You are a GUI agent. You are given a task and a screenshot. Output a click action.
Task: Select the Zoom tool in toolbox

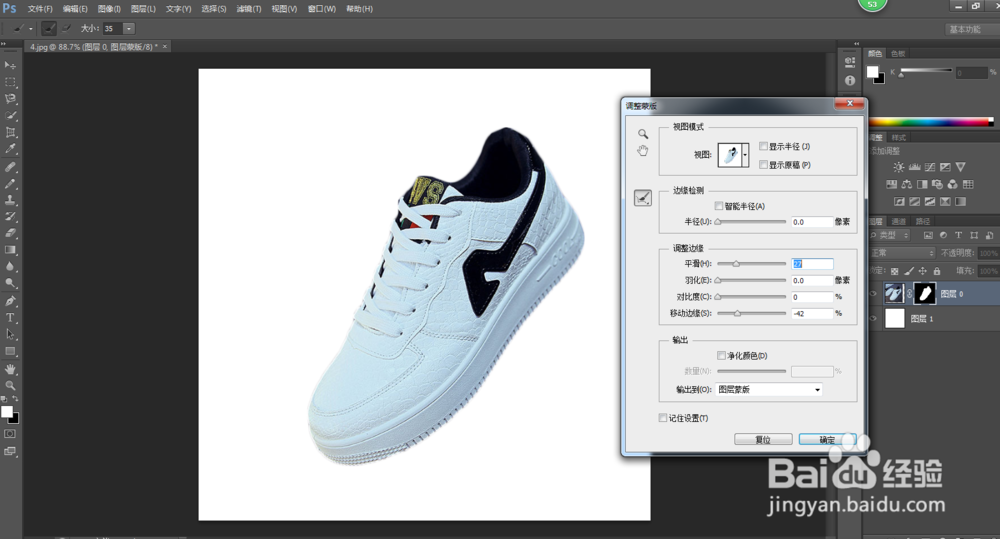coord(10,386)
